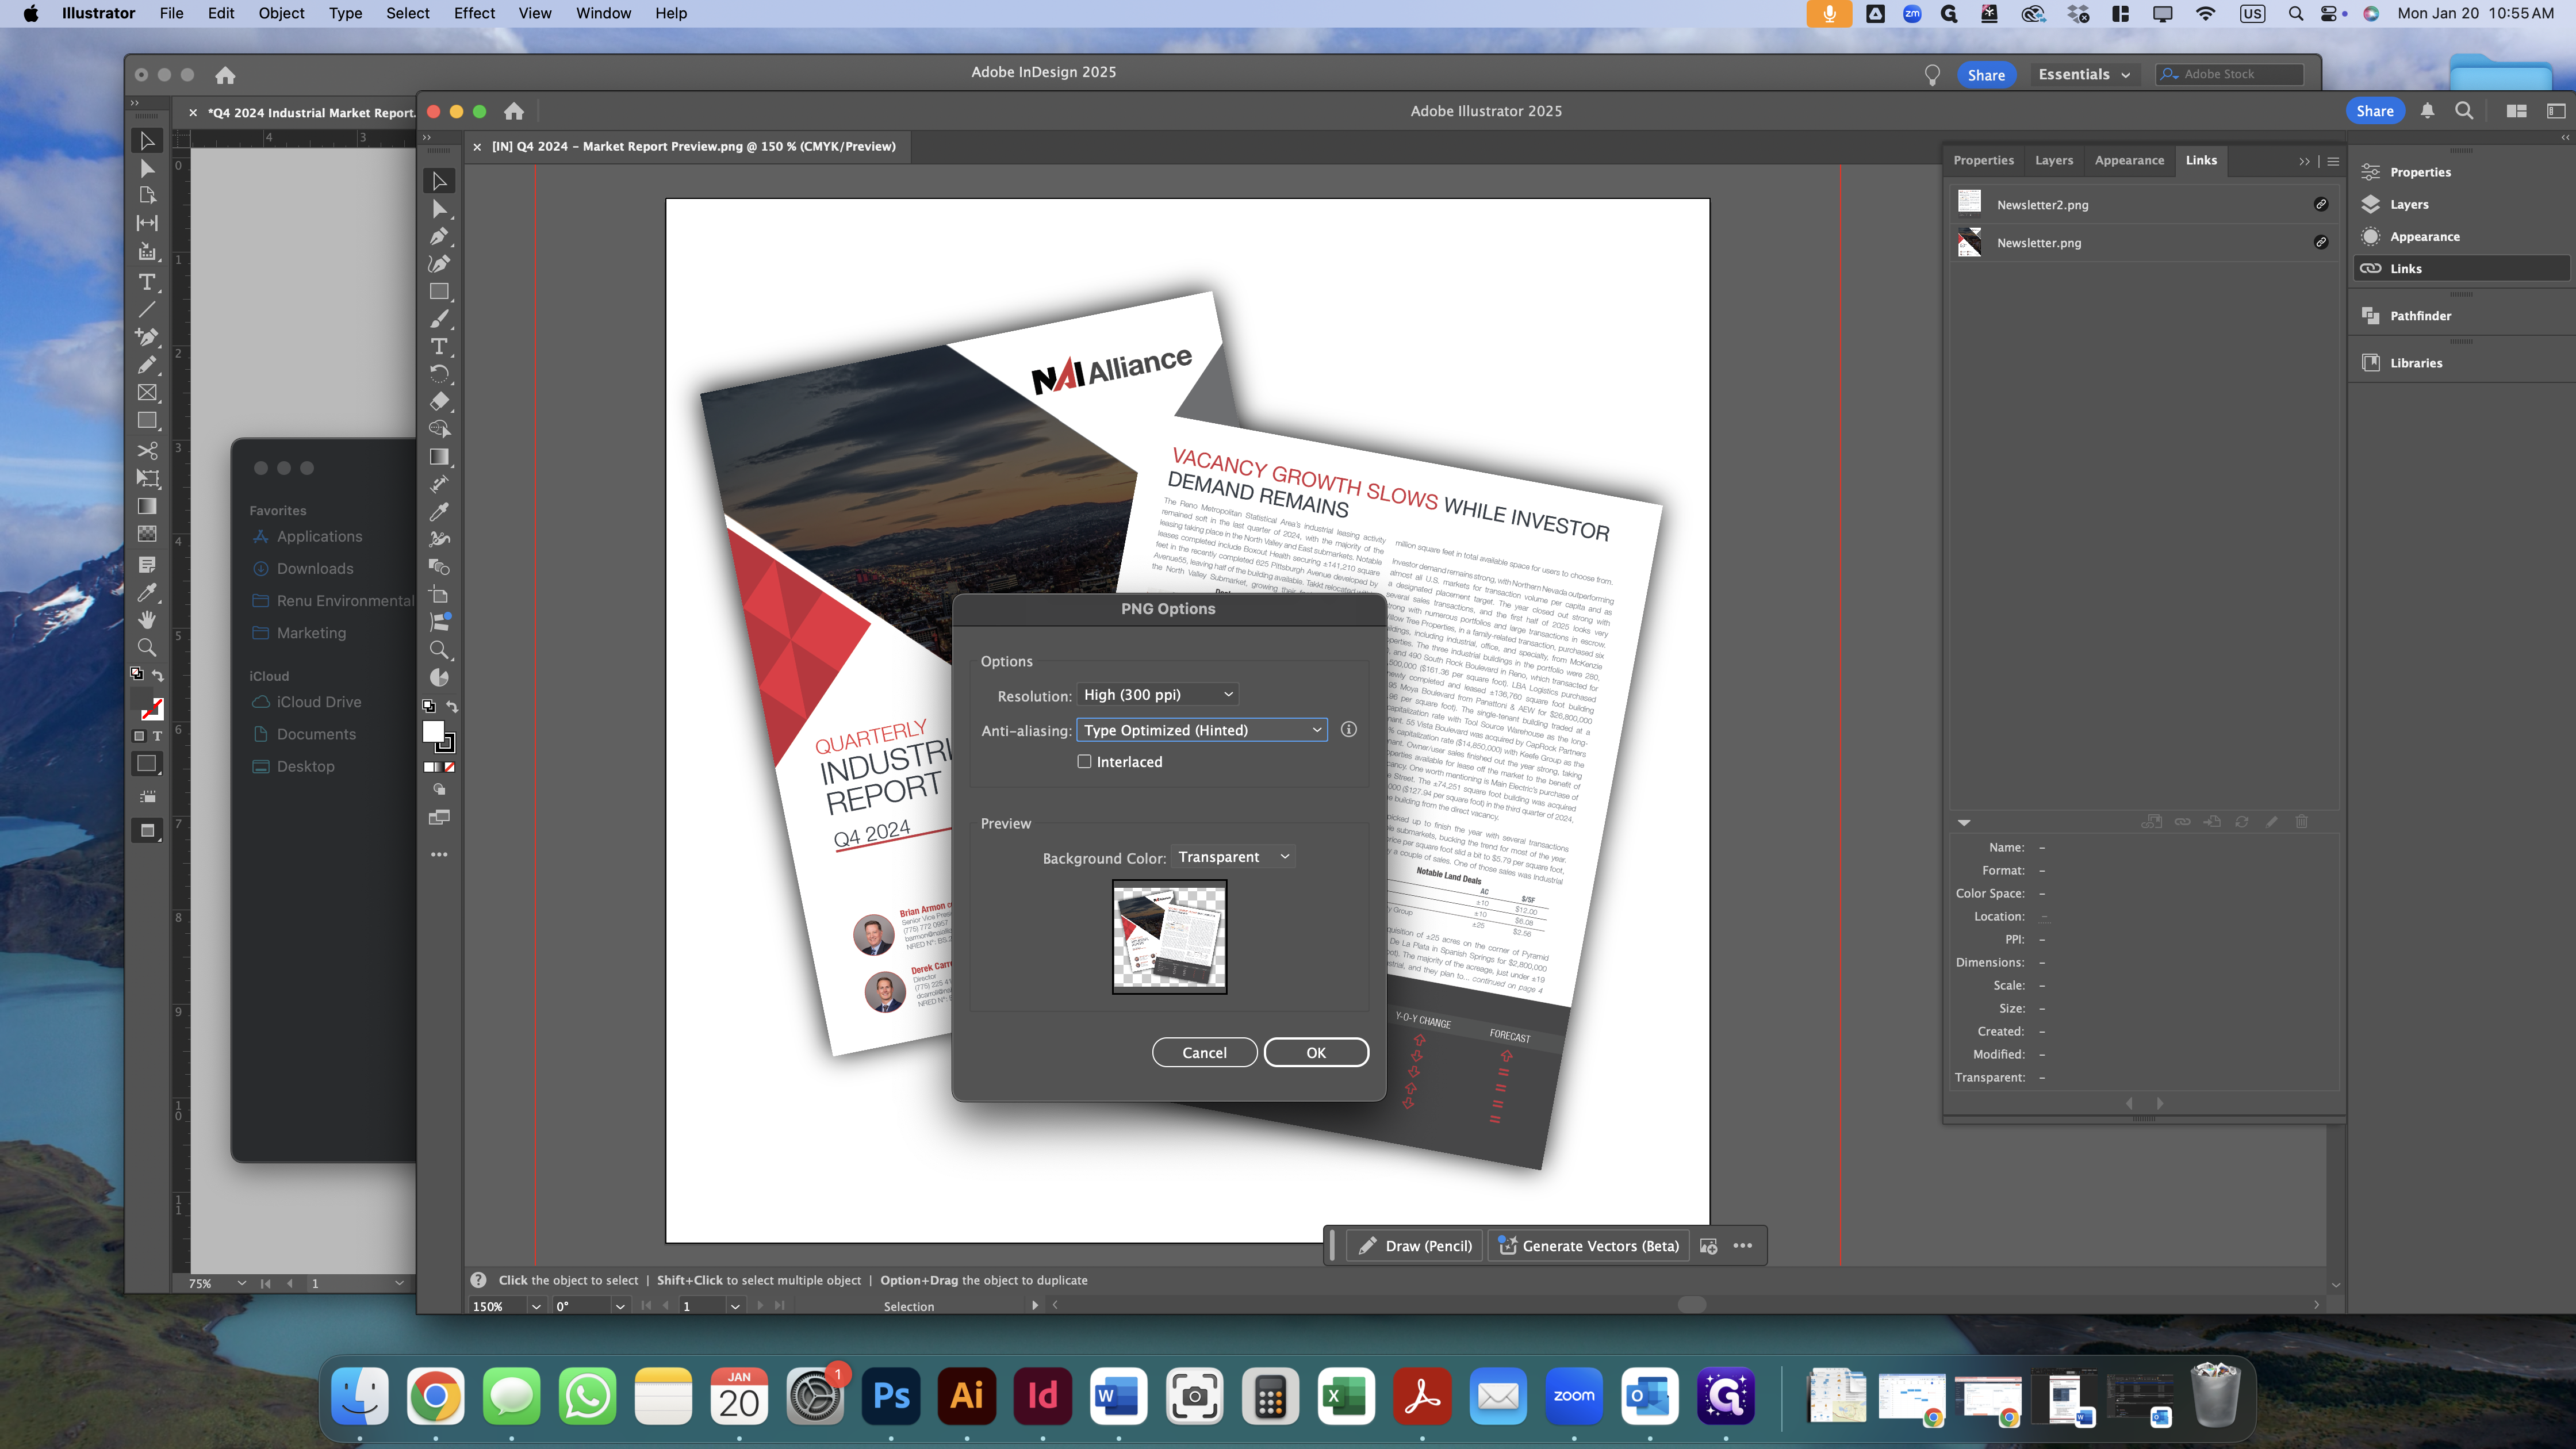Select the Paintbrush tool in Illustrator

(x=439, y=319)
